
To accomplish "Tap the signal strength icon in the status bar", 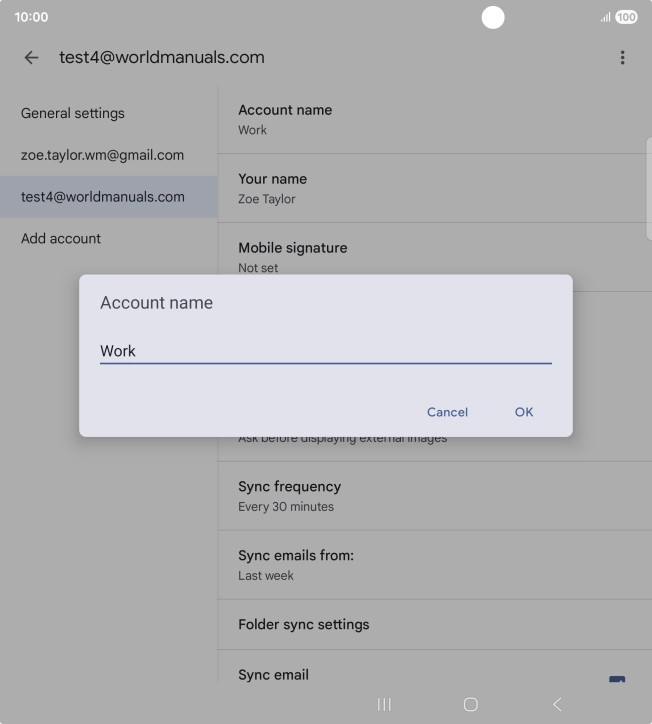I will pos(605,17).
